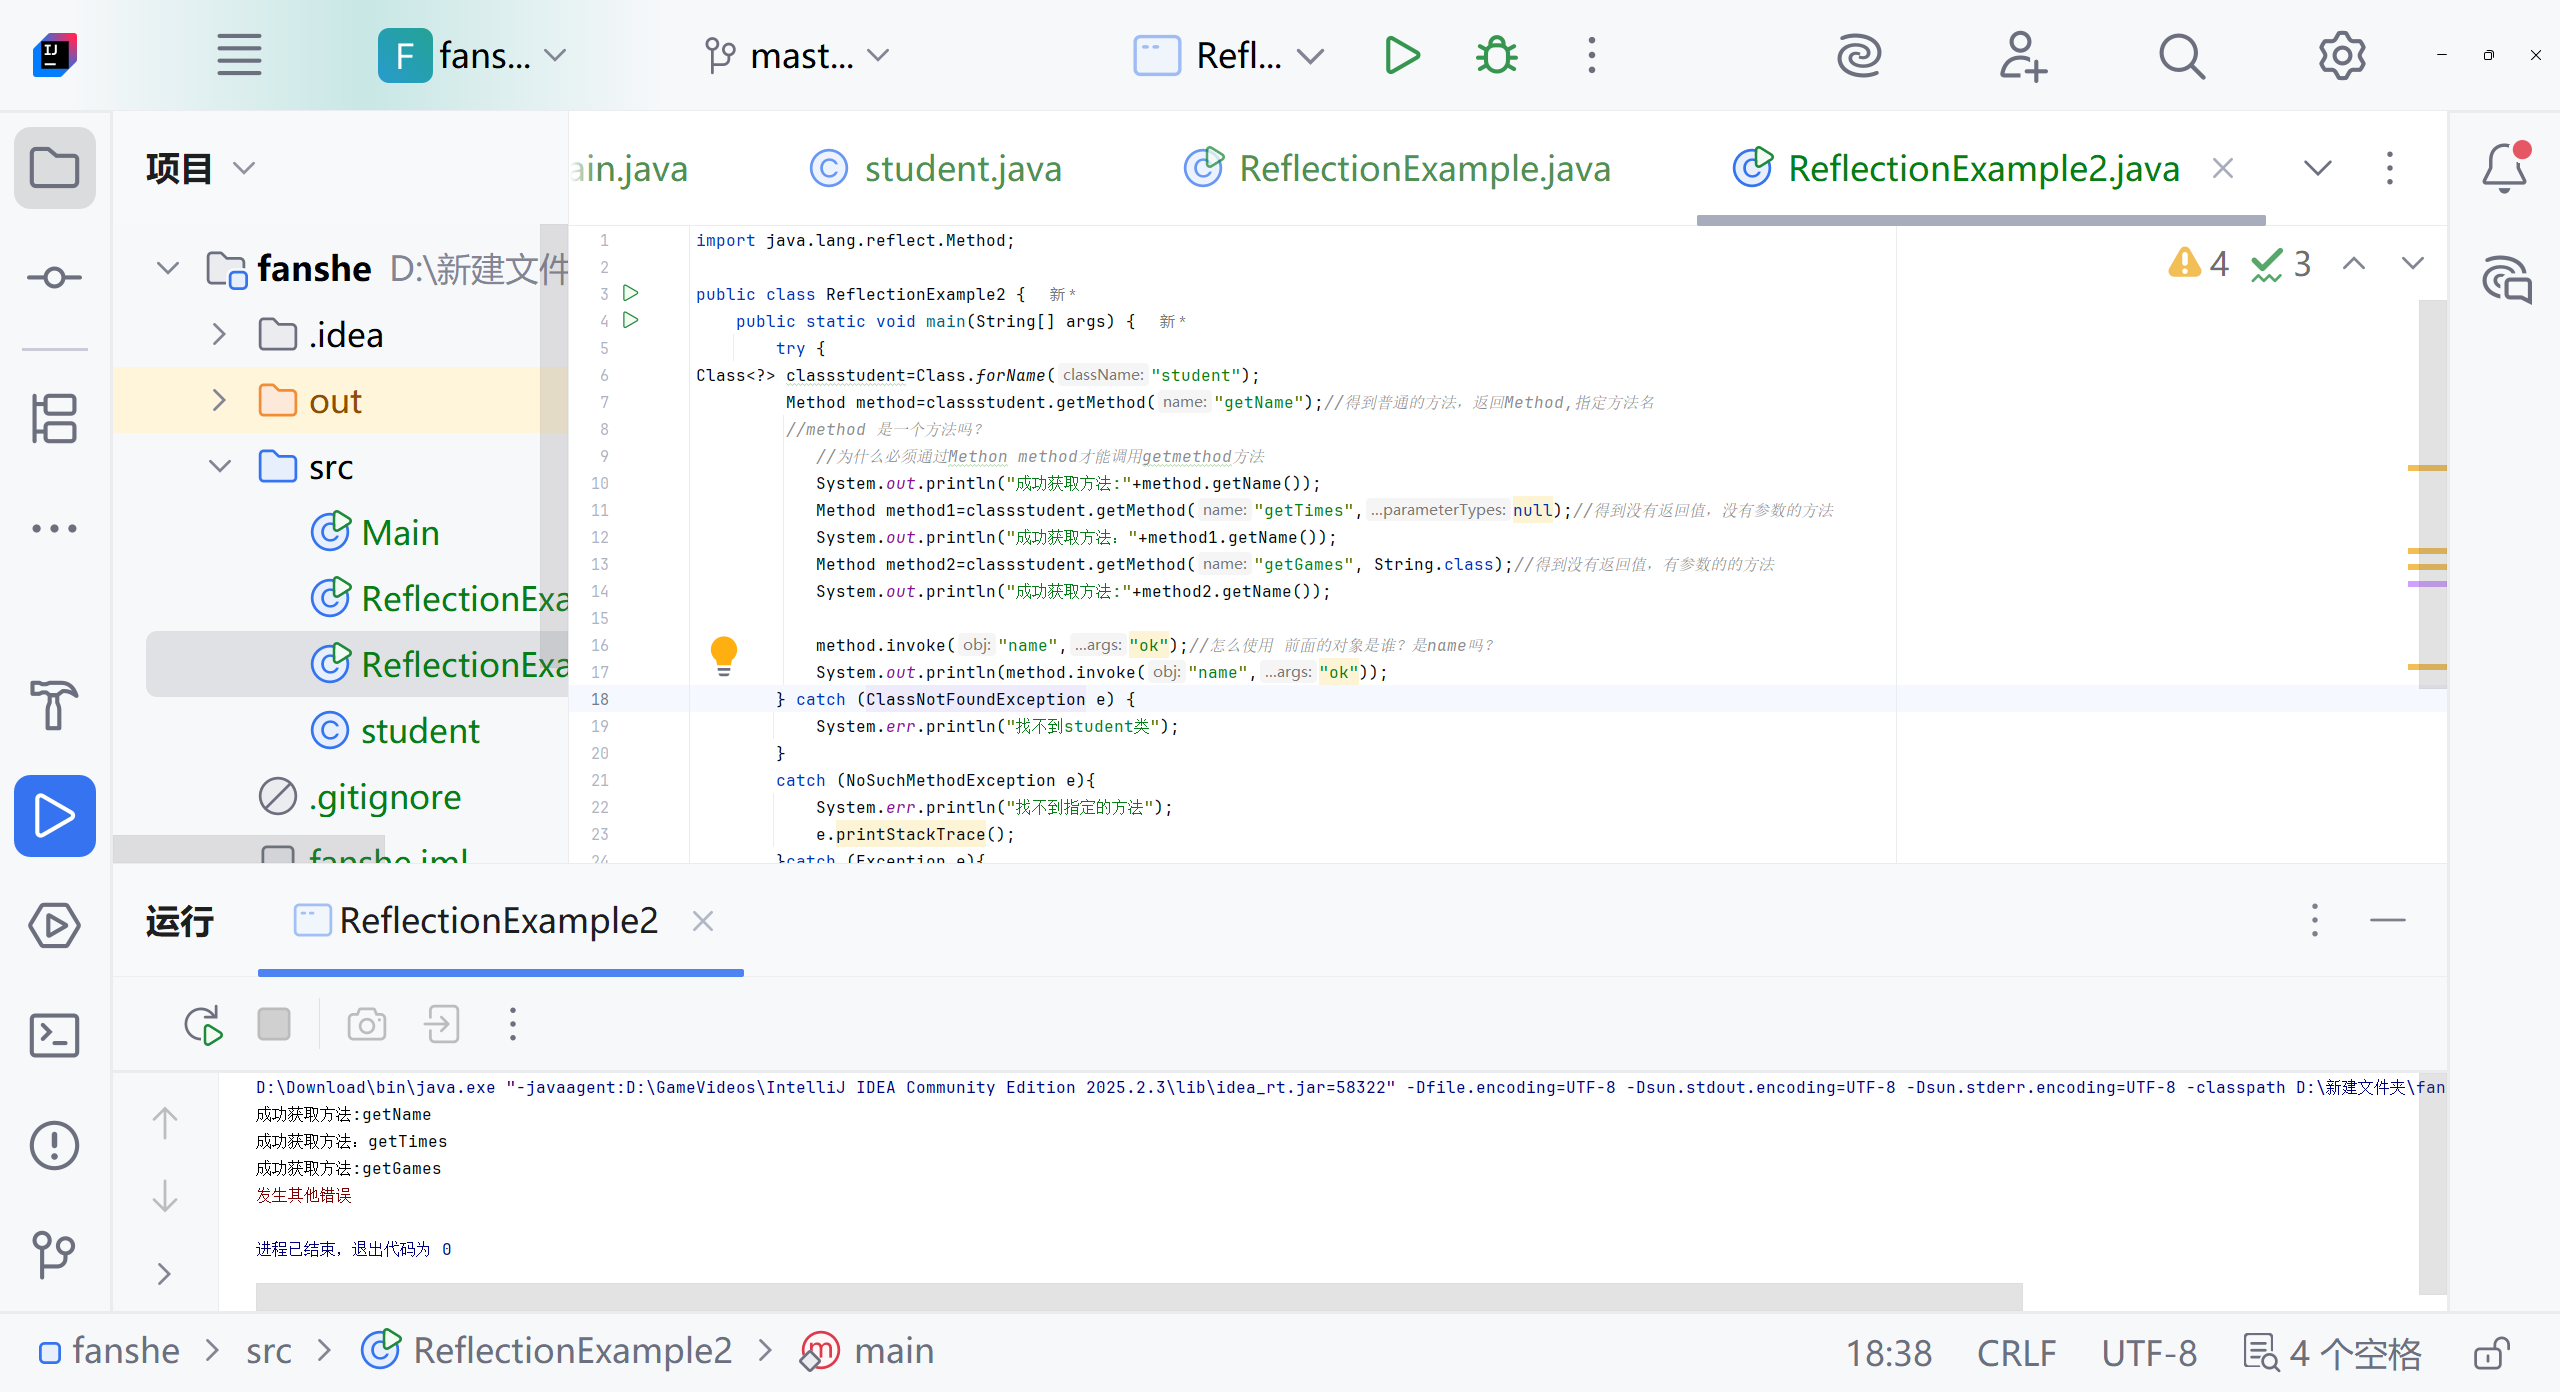Click the Debug bug icon
2560x1392 pixels.
point(1496,56)
